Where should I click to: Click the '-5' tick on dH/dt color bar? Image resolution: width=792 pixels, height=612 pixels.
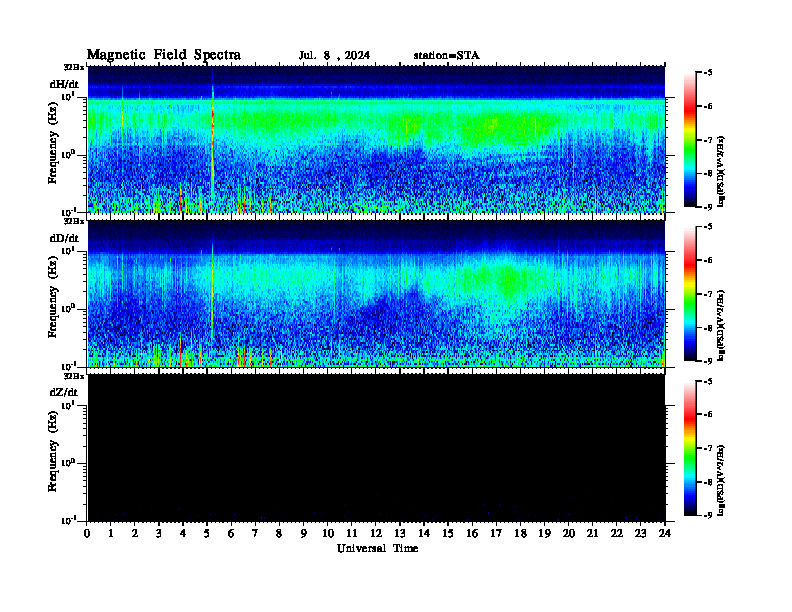tap(709, 73)
